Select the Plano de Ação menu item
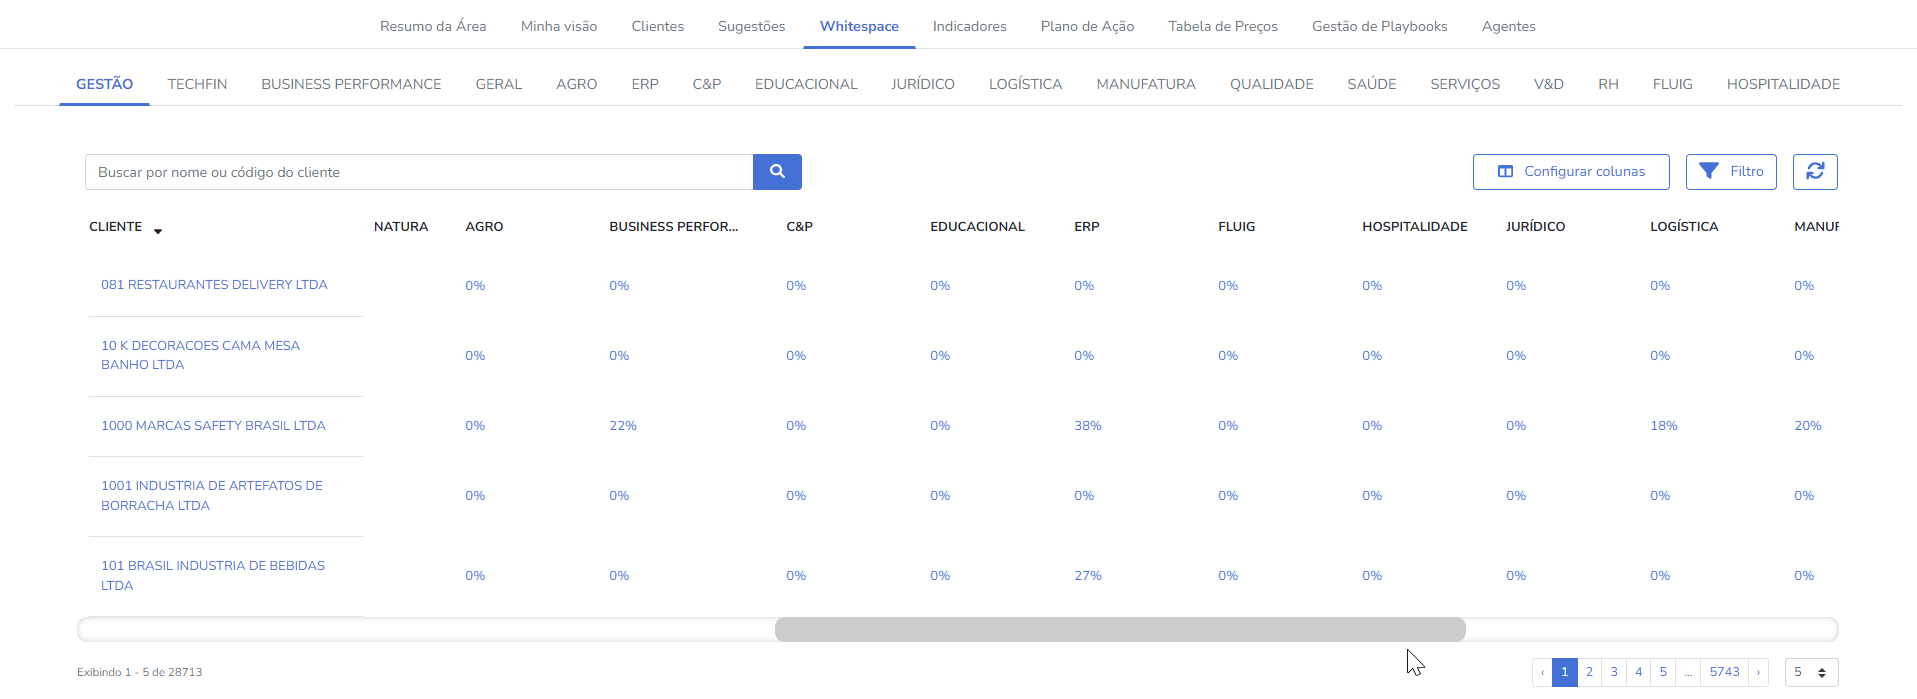Image resolution: width=1917 pixels, height=699 pixels. [1087, 26]
